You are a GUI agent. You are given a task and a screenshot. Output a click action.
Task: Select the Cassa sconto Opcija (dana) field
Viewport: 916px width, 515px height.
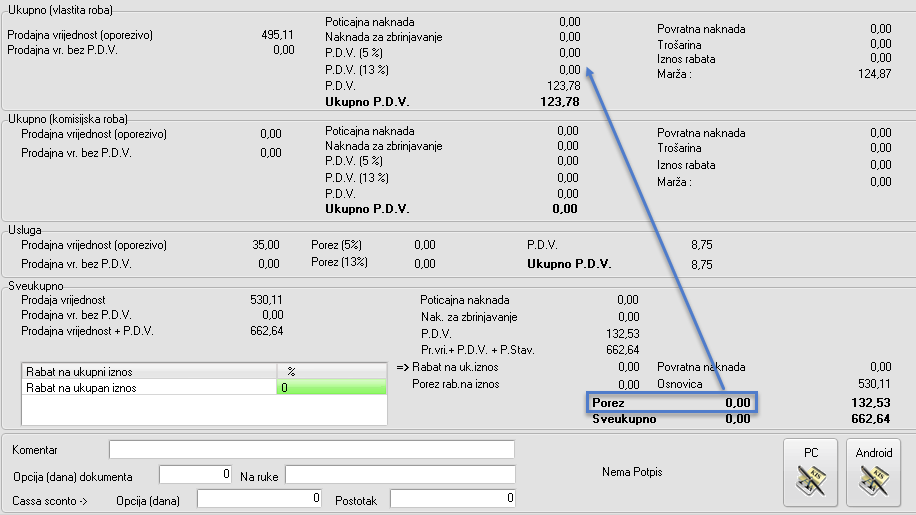tap(259, 498)
